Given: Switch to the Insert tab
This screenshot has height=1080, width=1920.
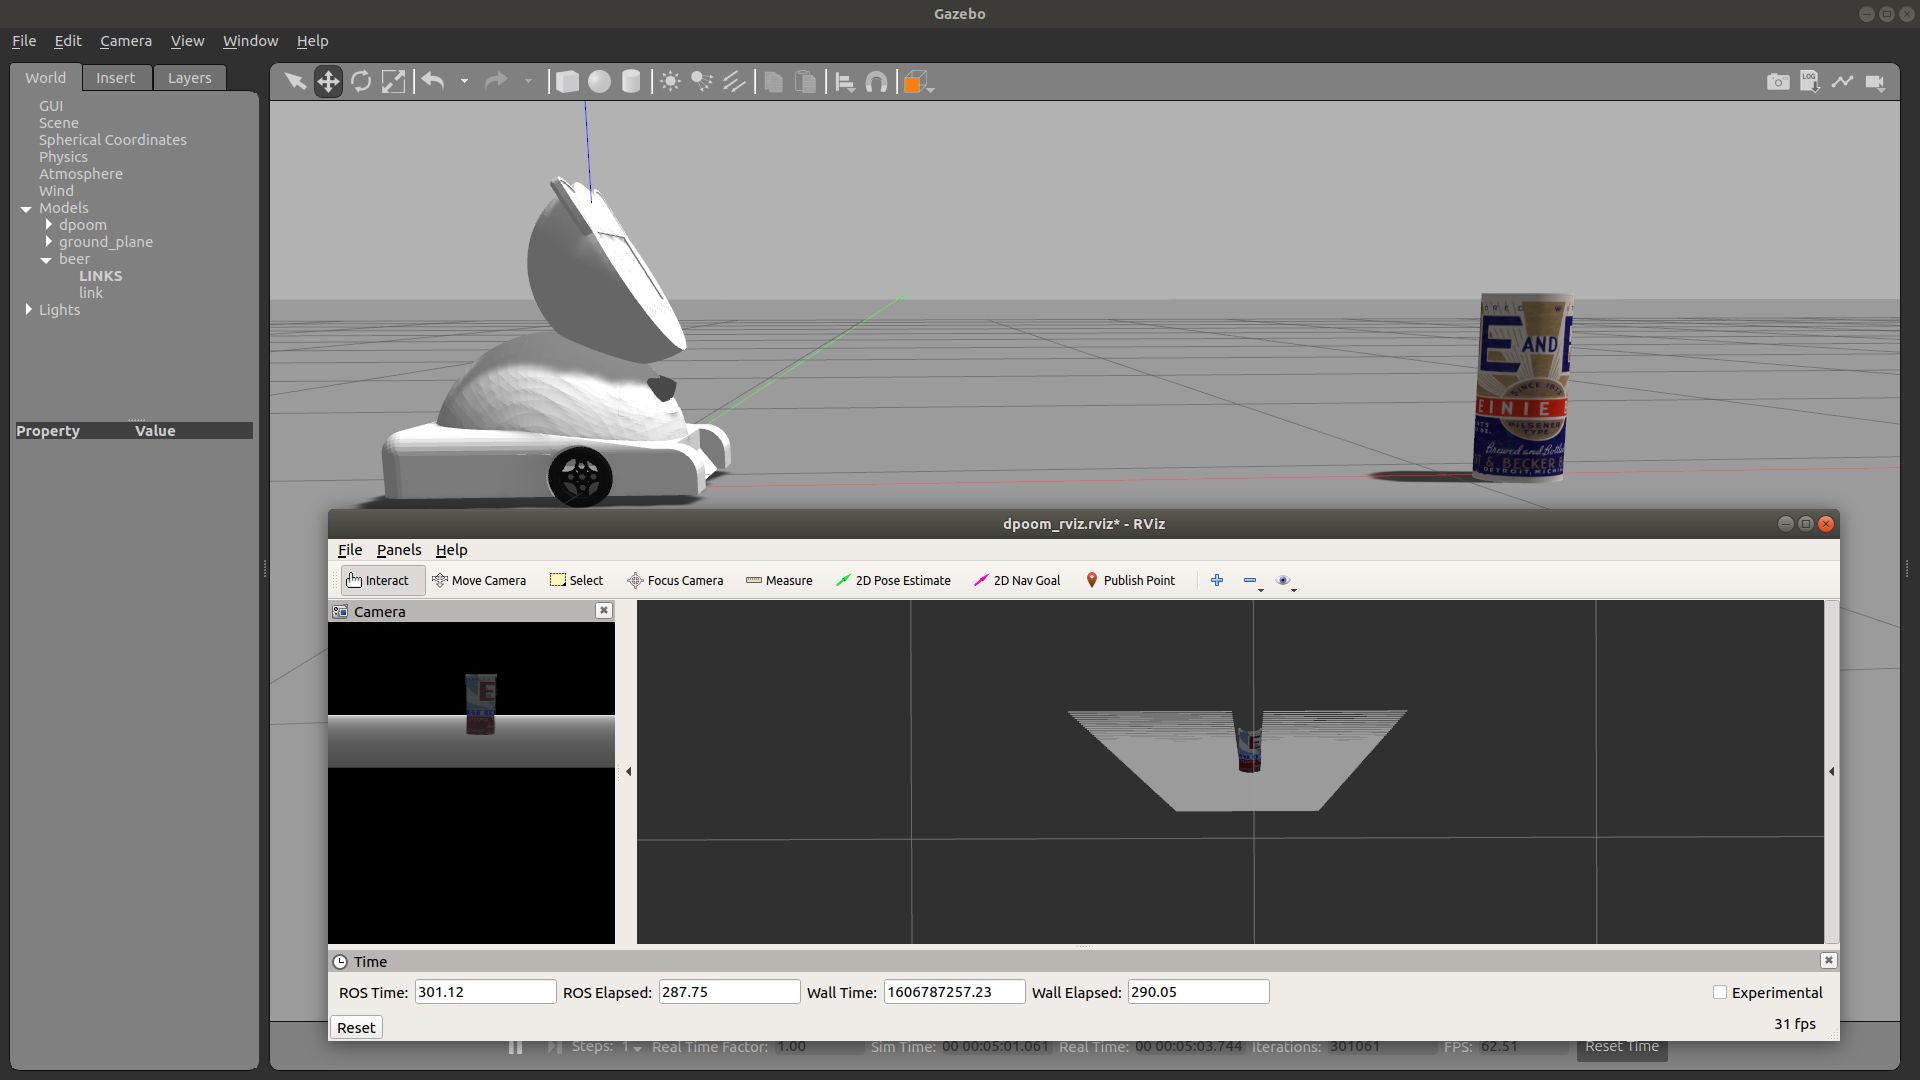Looking at the screenshot, I should [x=116, y=78].
